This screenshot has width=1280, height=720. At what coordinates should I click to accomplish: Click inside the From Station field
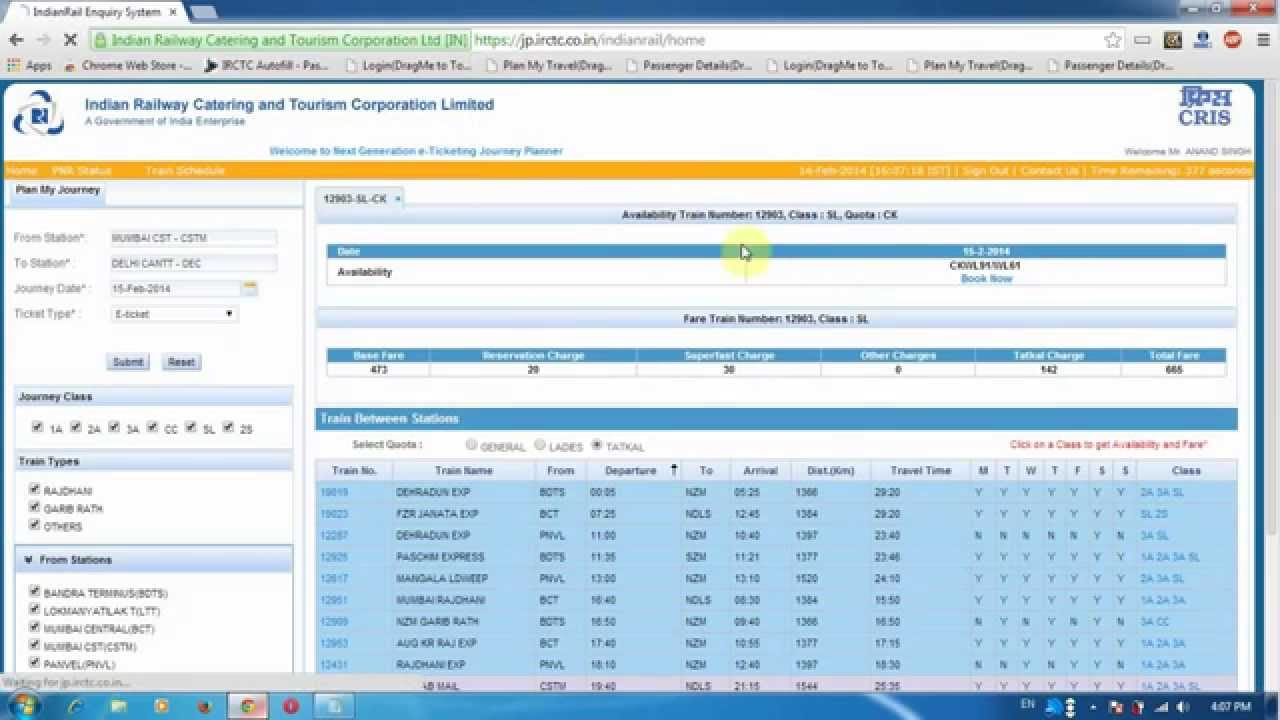point(193,238)
